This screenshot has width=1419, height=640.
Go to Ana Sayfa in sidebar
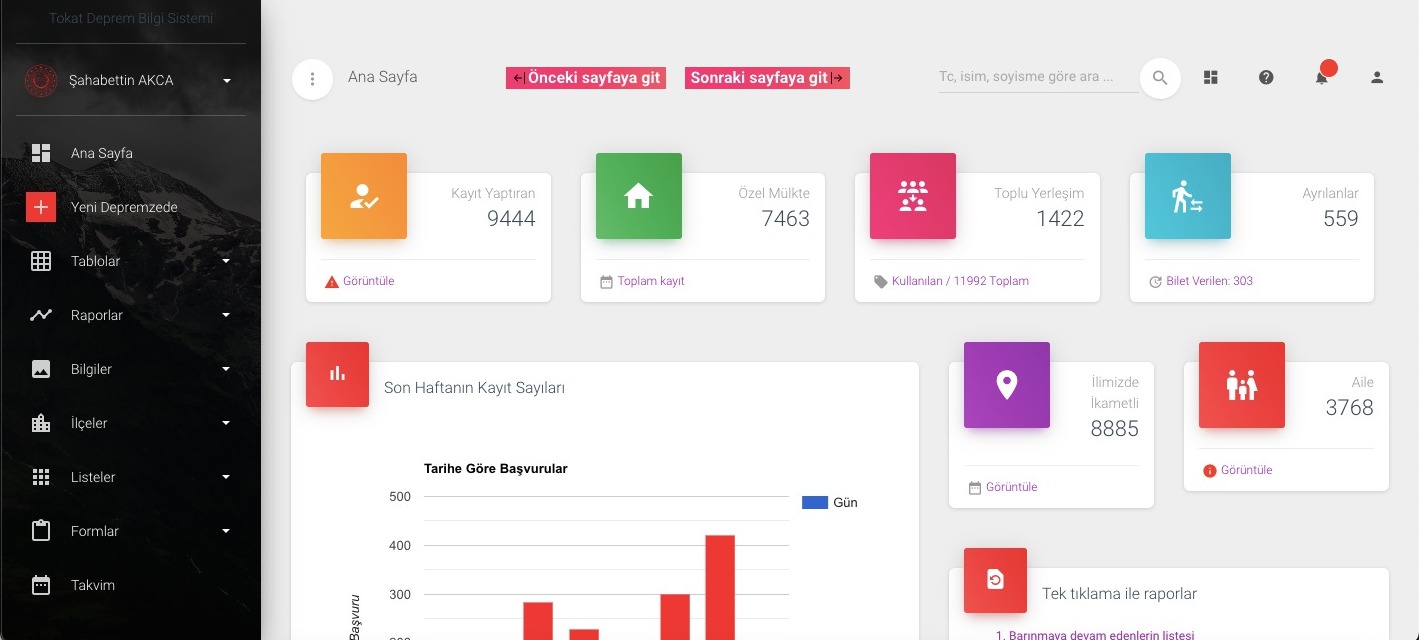(101, 153)
